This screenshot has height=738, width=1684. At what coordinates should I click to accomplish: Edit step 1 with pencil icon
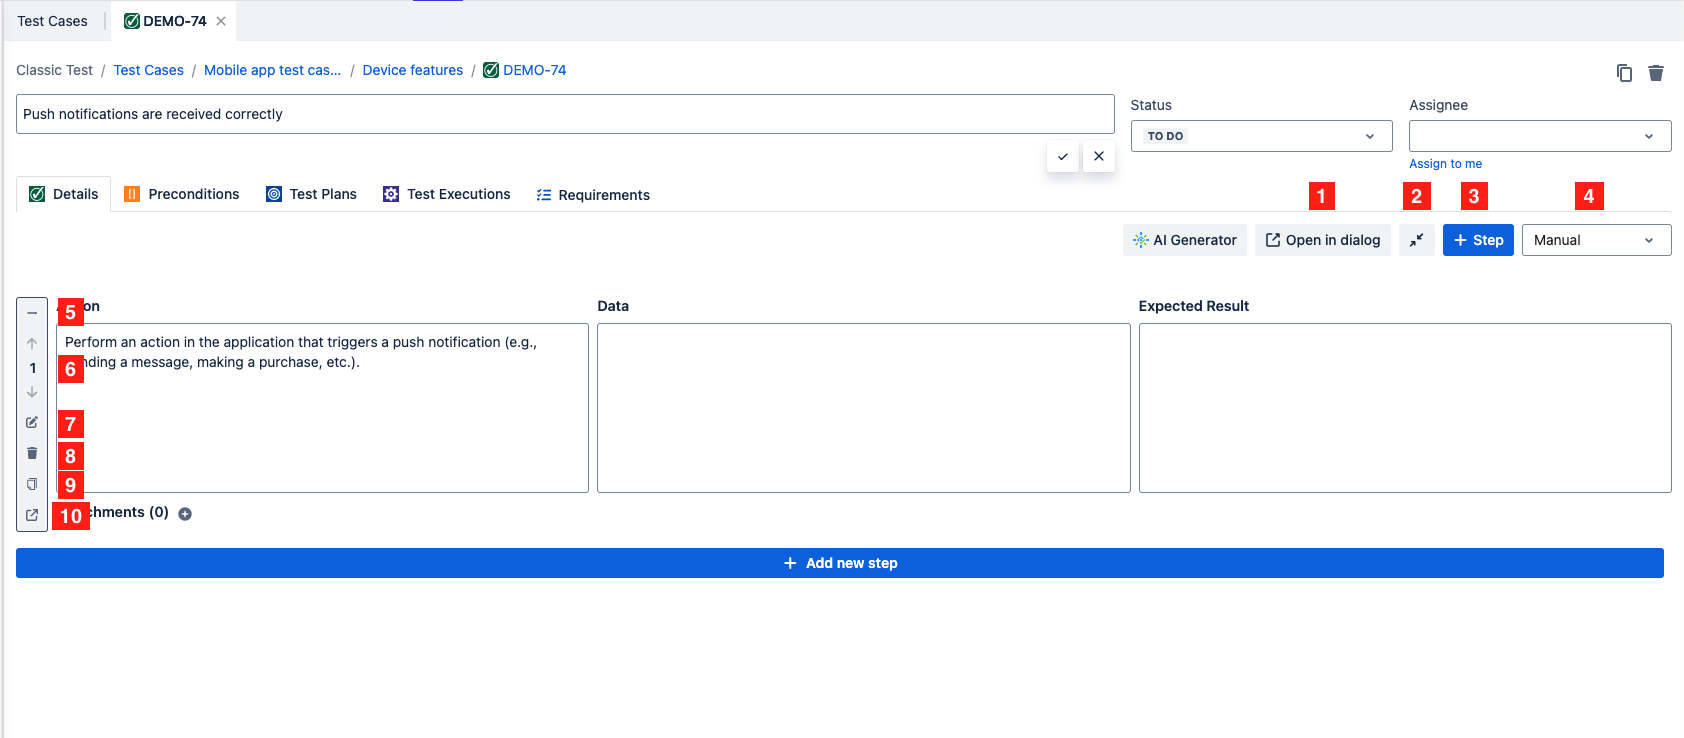32,423
